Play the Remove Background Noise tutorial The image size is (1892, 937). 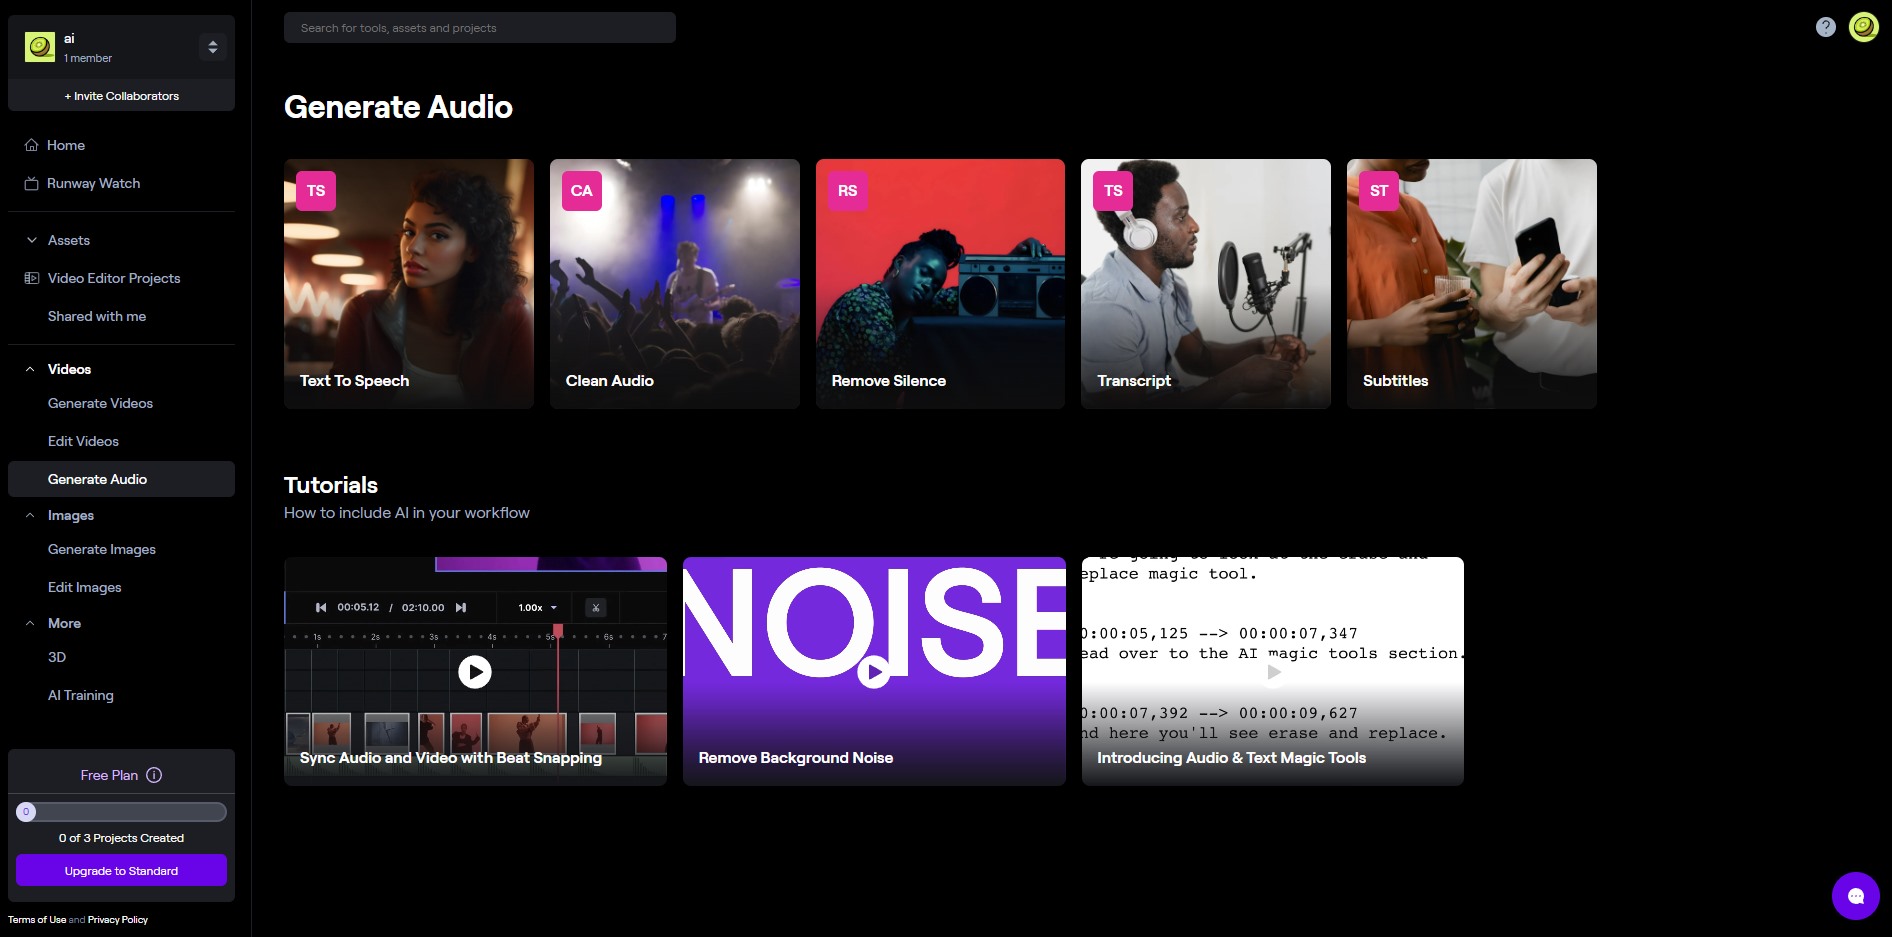click(x=874, y=671)
